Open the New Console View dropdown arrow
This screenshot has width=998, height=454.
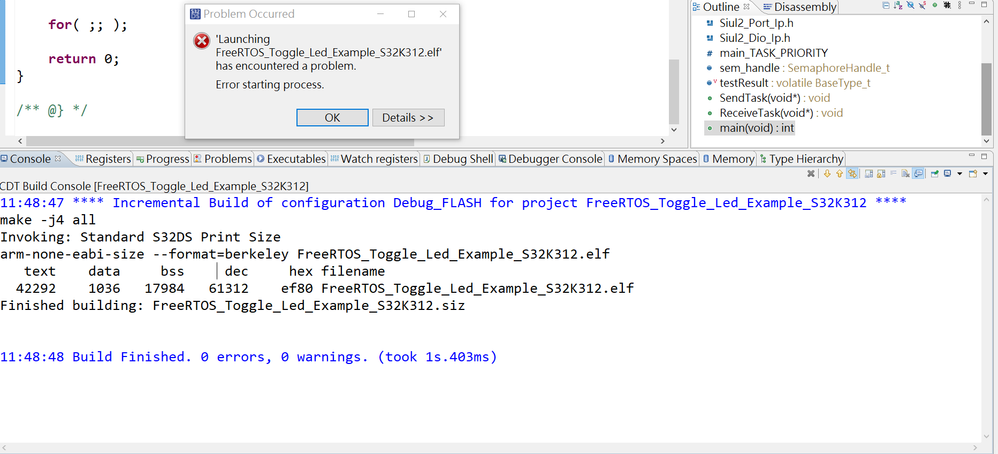[985, 174]
